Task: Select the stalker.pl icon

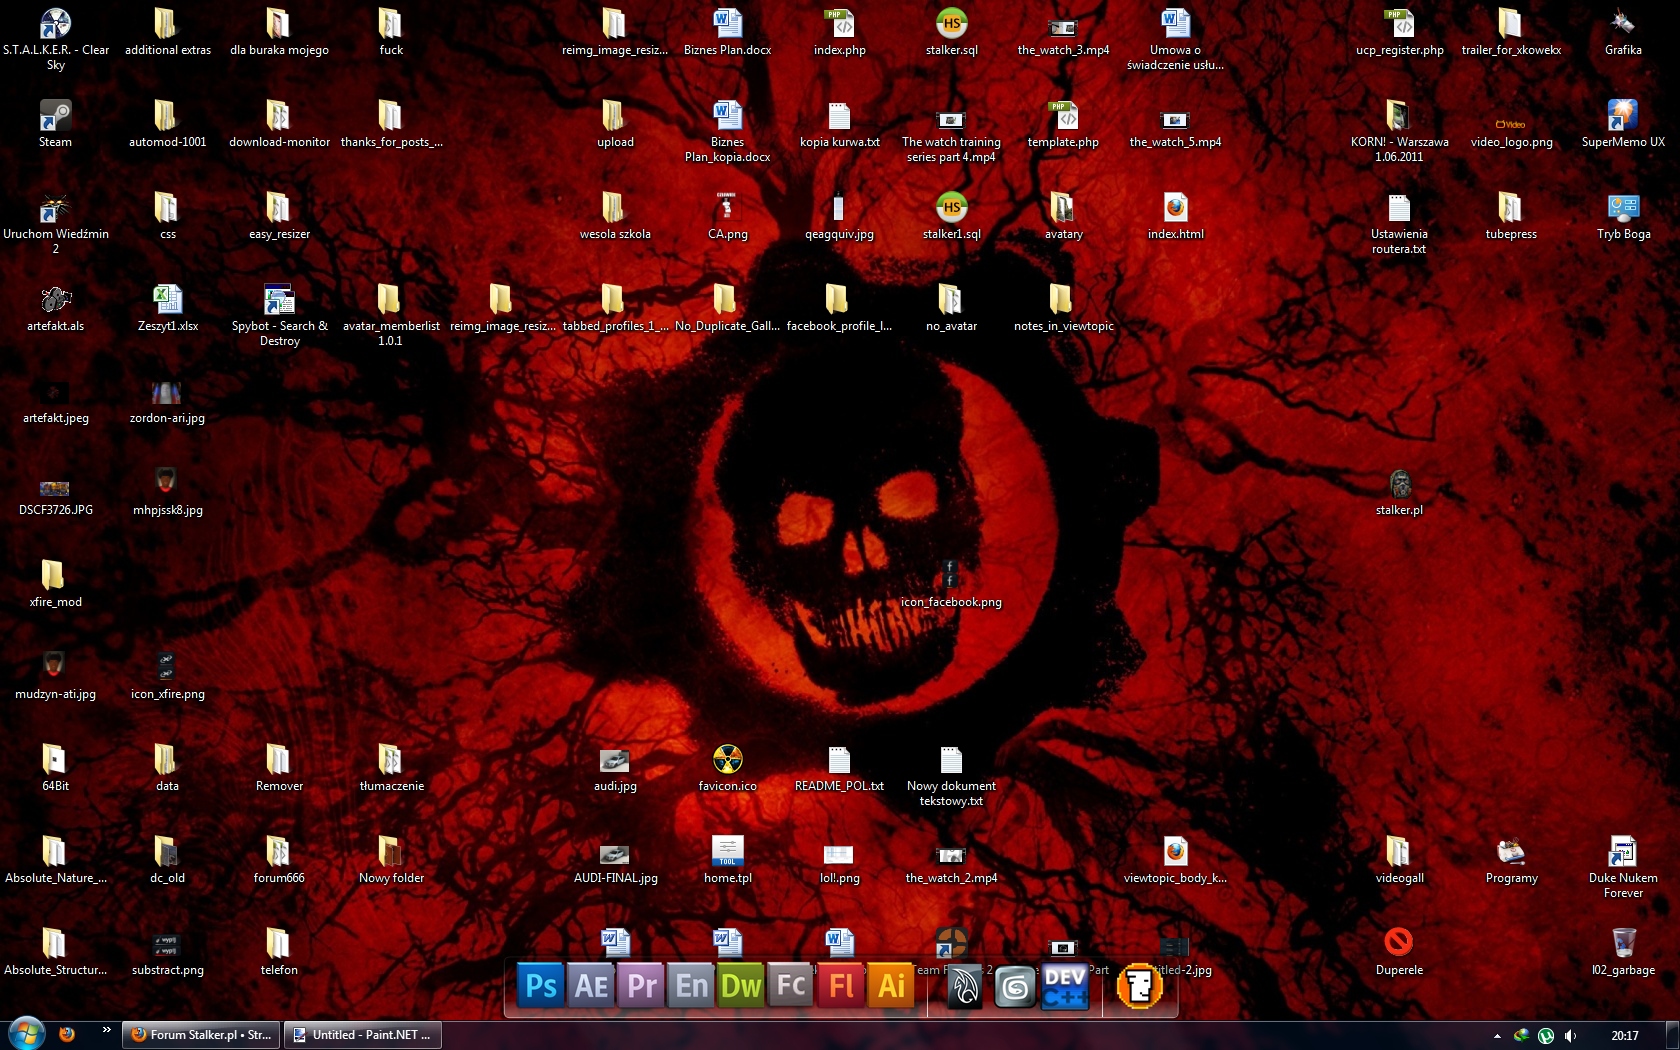Action: click(x=1399, y=491)
